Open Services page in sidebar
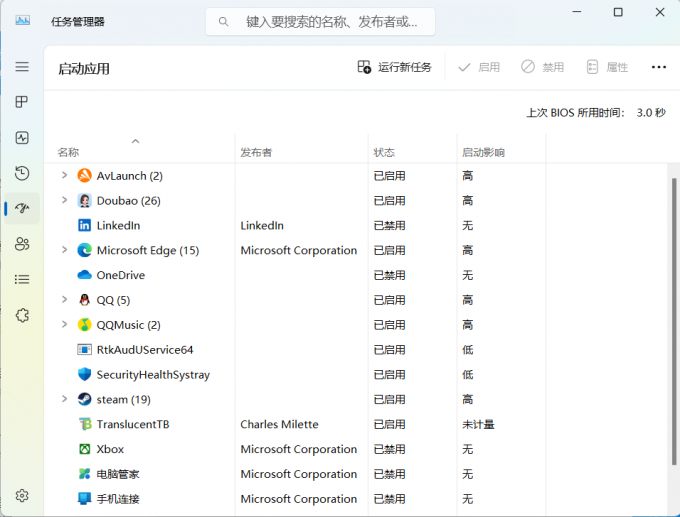Screen dimensions: 680x517 coord(22,315)
